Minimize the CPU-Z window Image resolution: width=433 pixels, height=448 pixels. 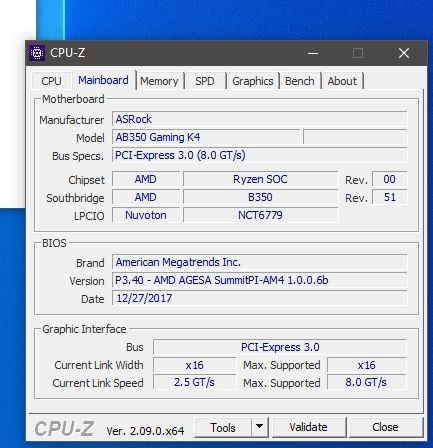tap(313, 53)
